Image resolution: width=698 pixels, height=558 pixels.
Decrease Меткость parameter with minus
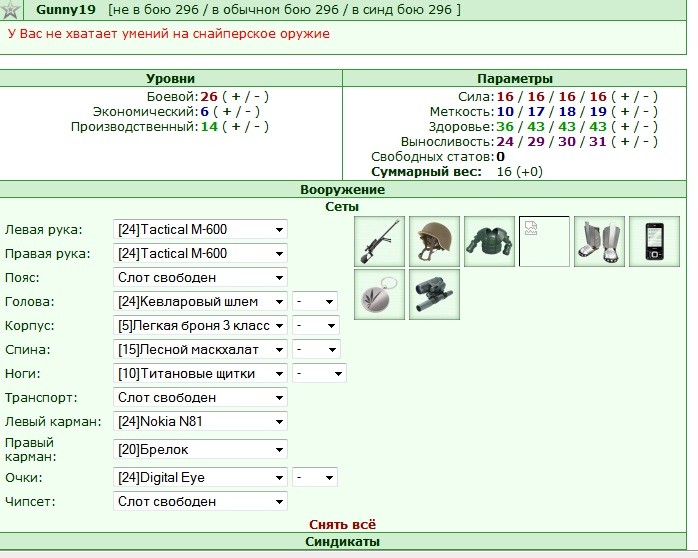pos(646,112)
